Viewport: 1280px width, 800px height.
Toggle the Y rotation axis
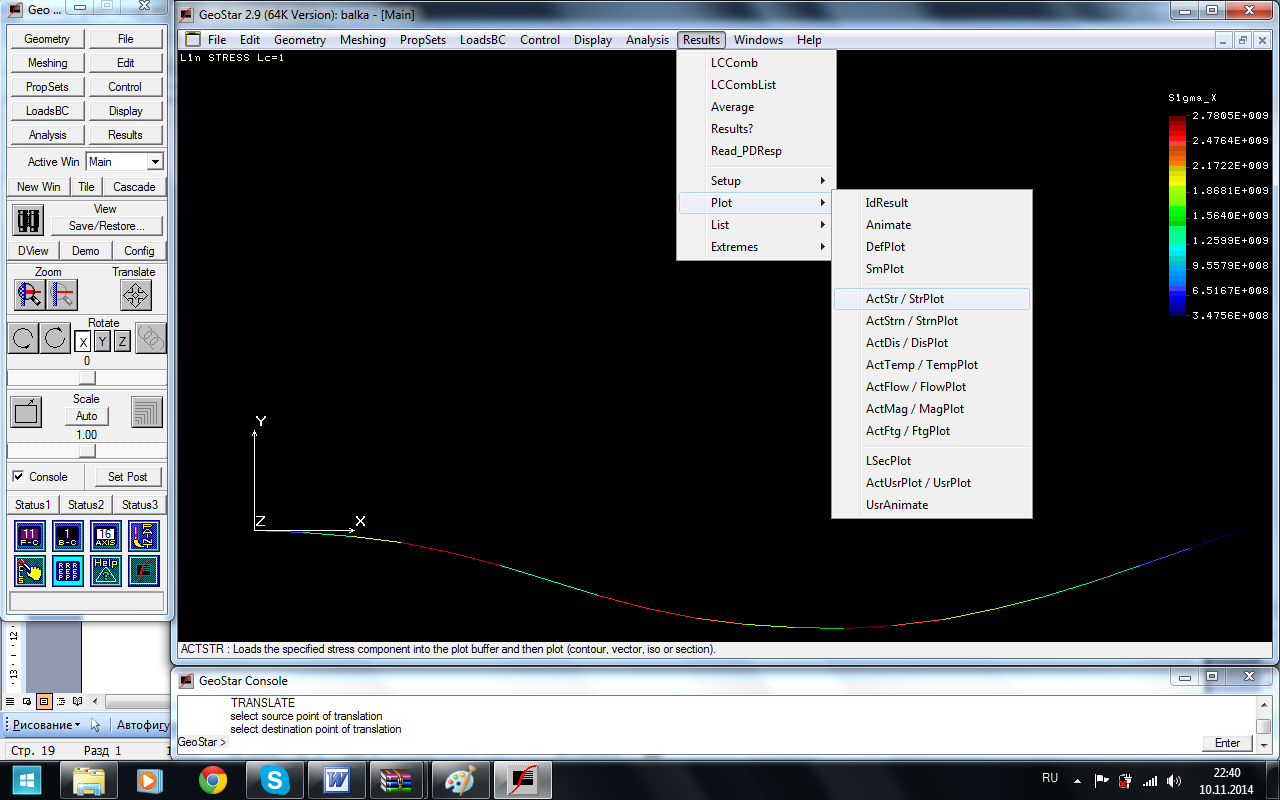(x=103, y=342)
